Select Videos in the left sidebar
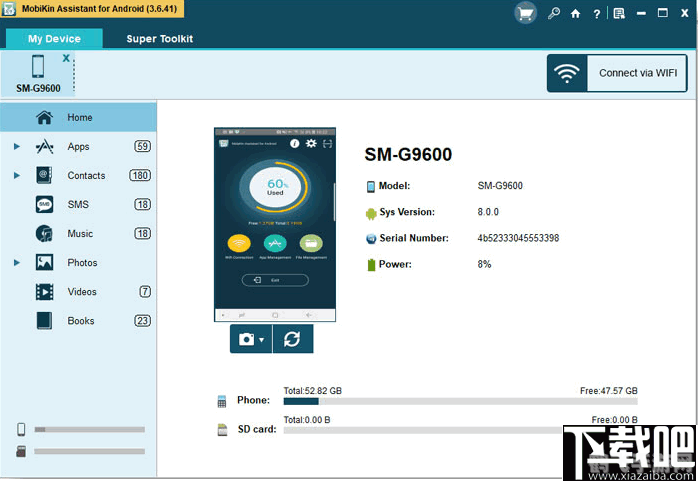 click(x=82, y=292)
